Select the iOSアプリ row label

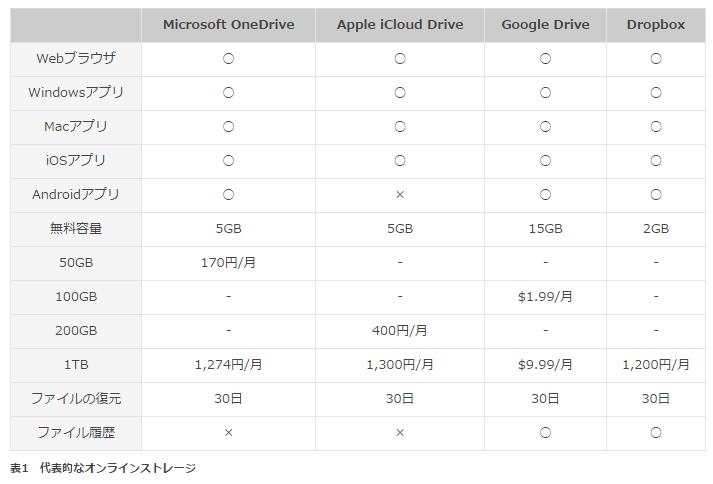coord(76,161)
